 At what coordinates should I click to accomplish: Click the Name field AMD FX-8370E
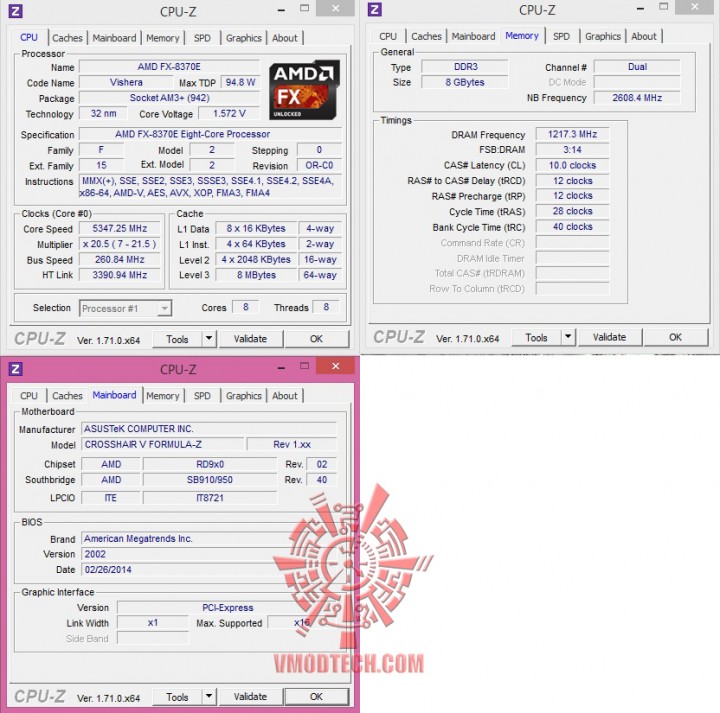(x=169, y=67)
